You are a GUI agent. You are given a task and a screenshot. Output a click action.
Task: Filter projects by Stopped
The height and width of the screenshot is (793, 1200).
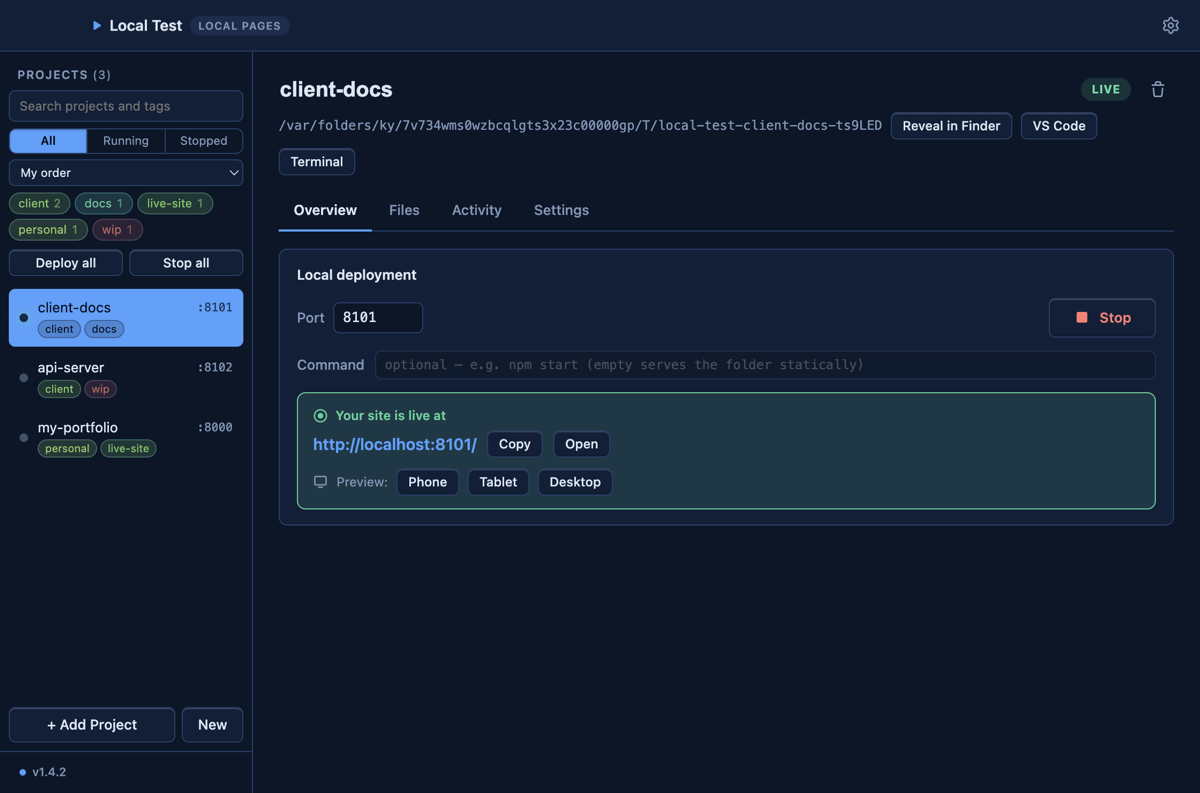[204, 141]
